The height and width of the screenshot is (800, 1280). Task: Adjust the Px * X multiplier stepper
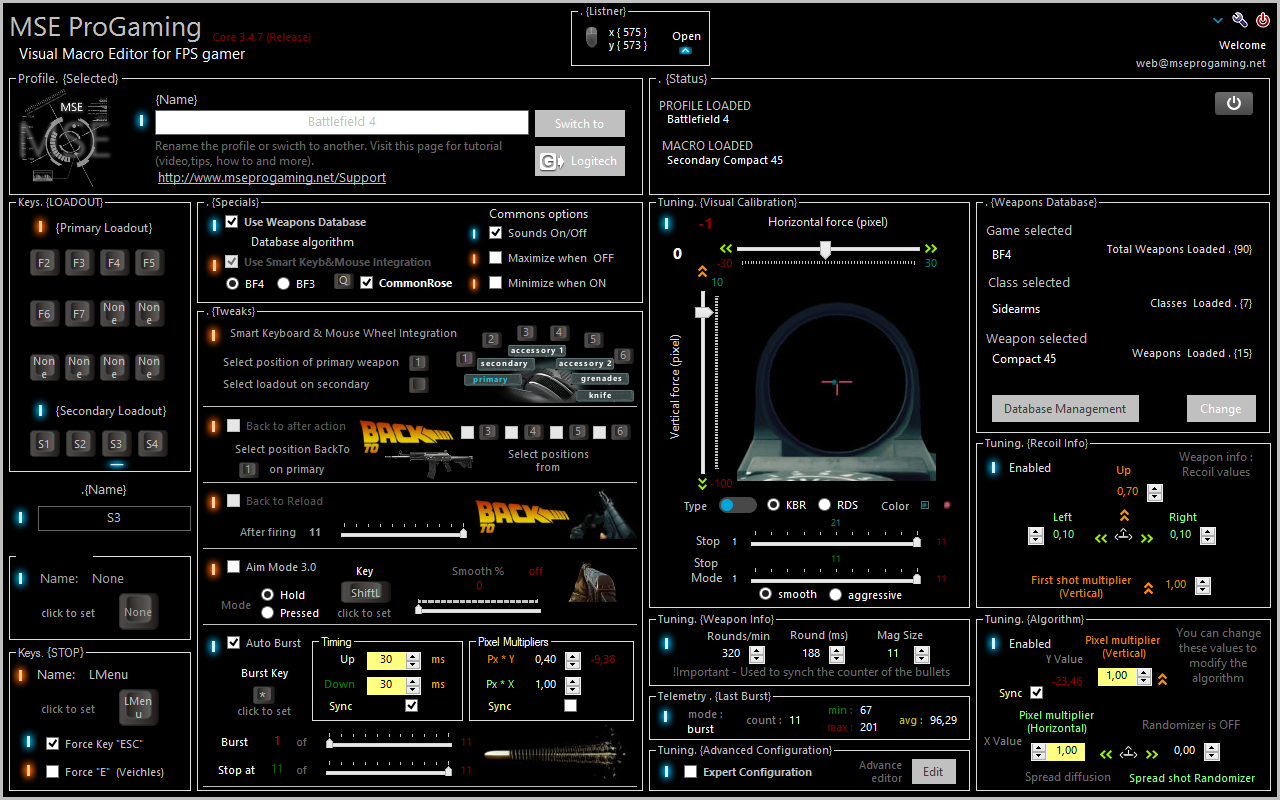[x=573, y=685]
